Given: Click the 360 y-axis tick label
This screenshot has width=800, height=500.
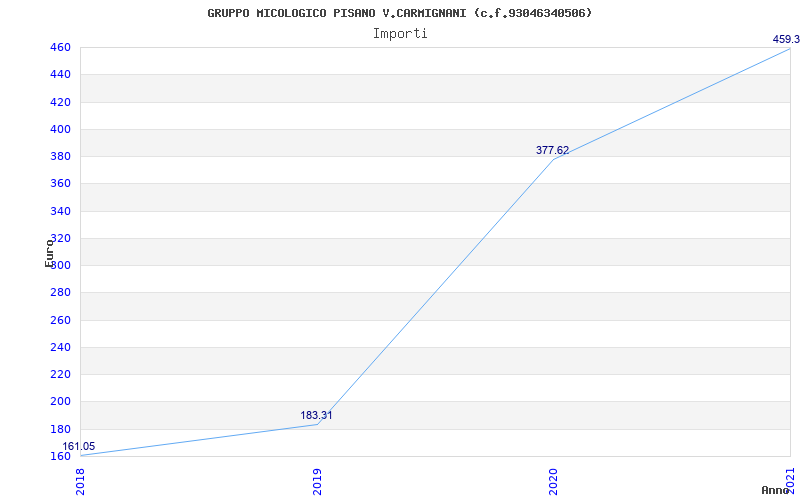Looking at the screenshot, I should point(60,184).
